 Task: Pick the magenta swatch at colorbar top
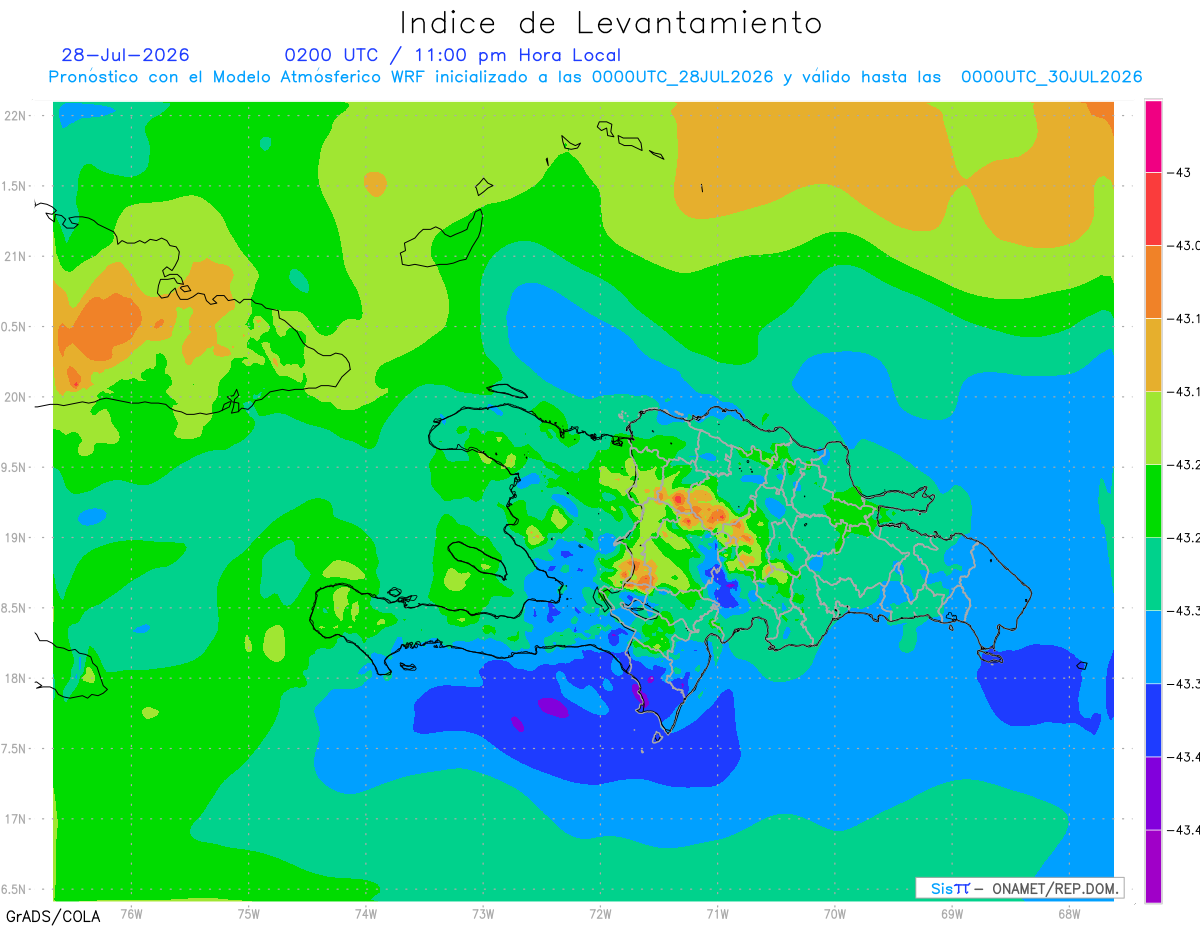pos(1153,136)
